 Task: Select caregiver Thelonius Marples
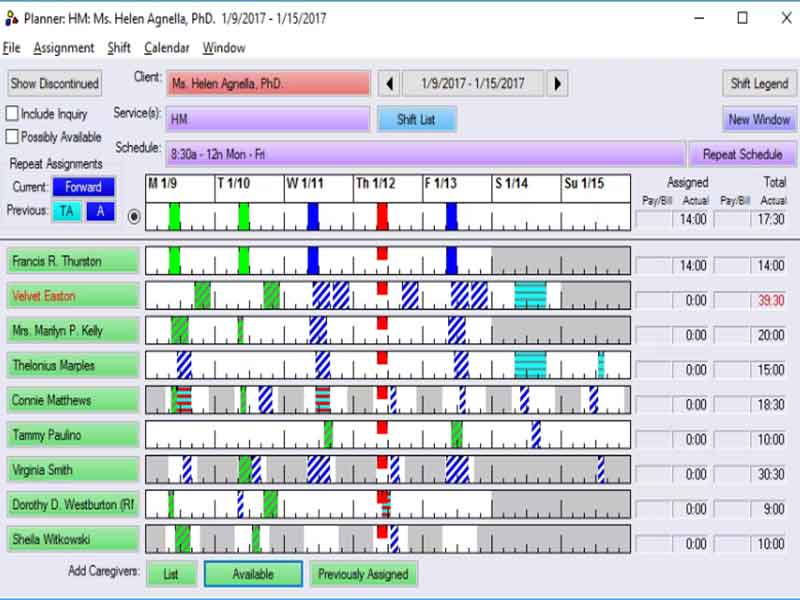(x=72, y=366)
